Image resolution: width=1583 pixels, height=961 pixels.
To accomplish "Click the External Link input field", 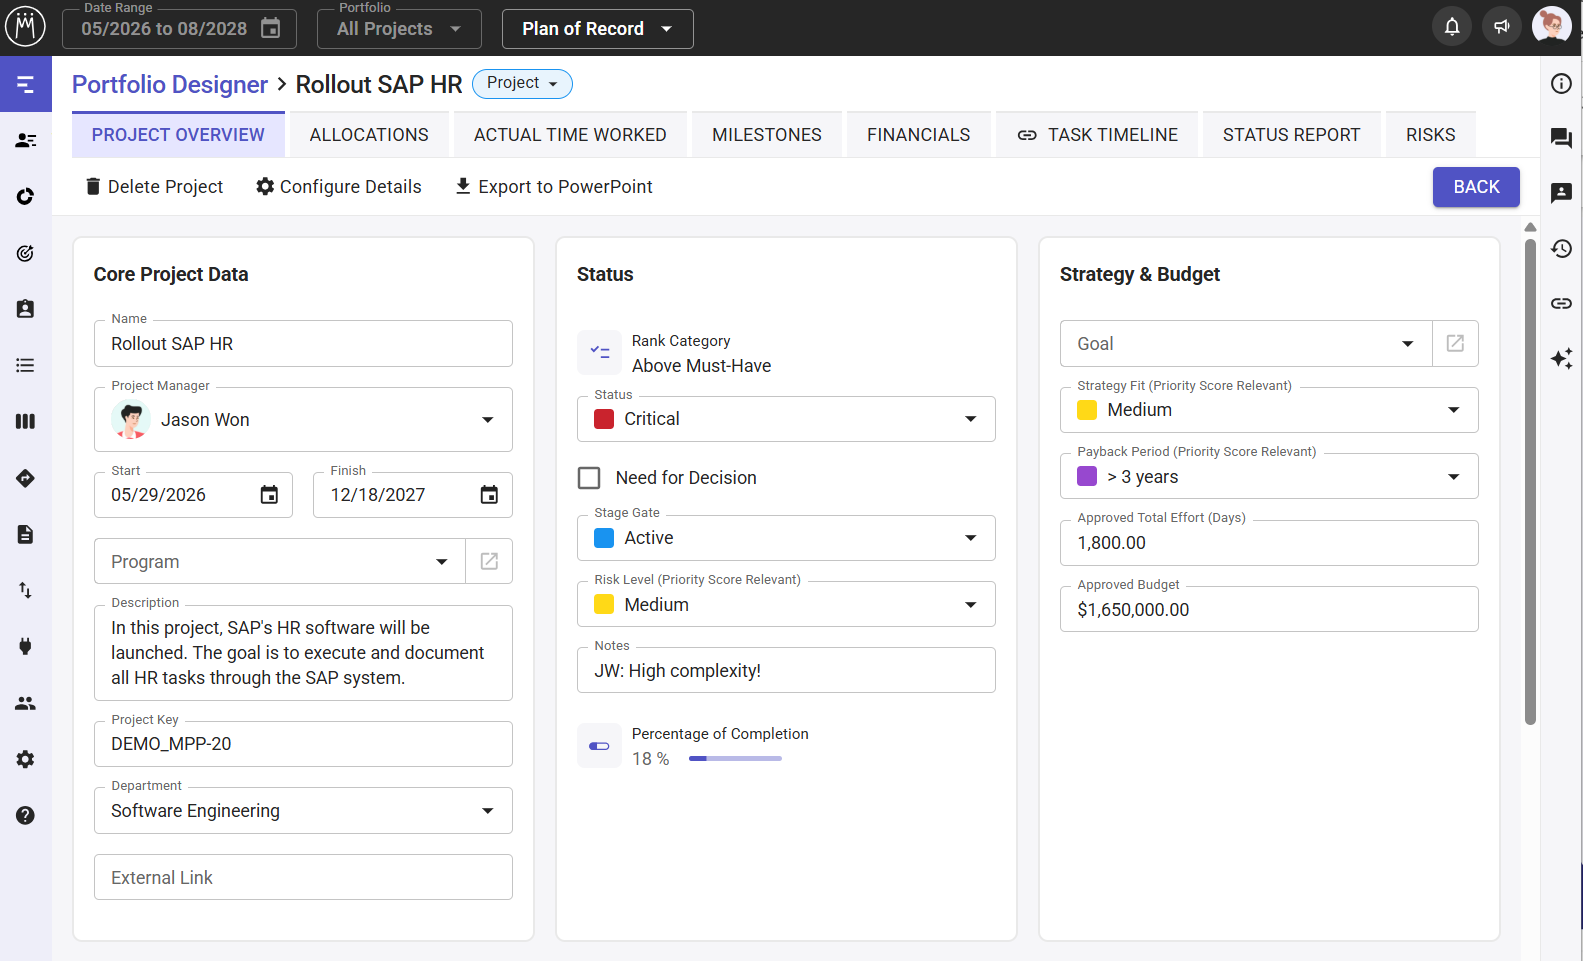I will [303, 877].
